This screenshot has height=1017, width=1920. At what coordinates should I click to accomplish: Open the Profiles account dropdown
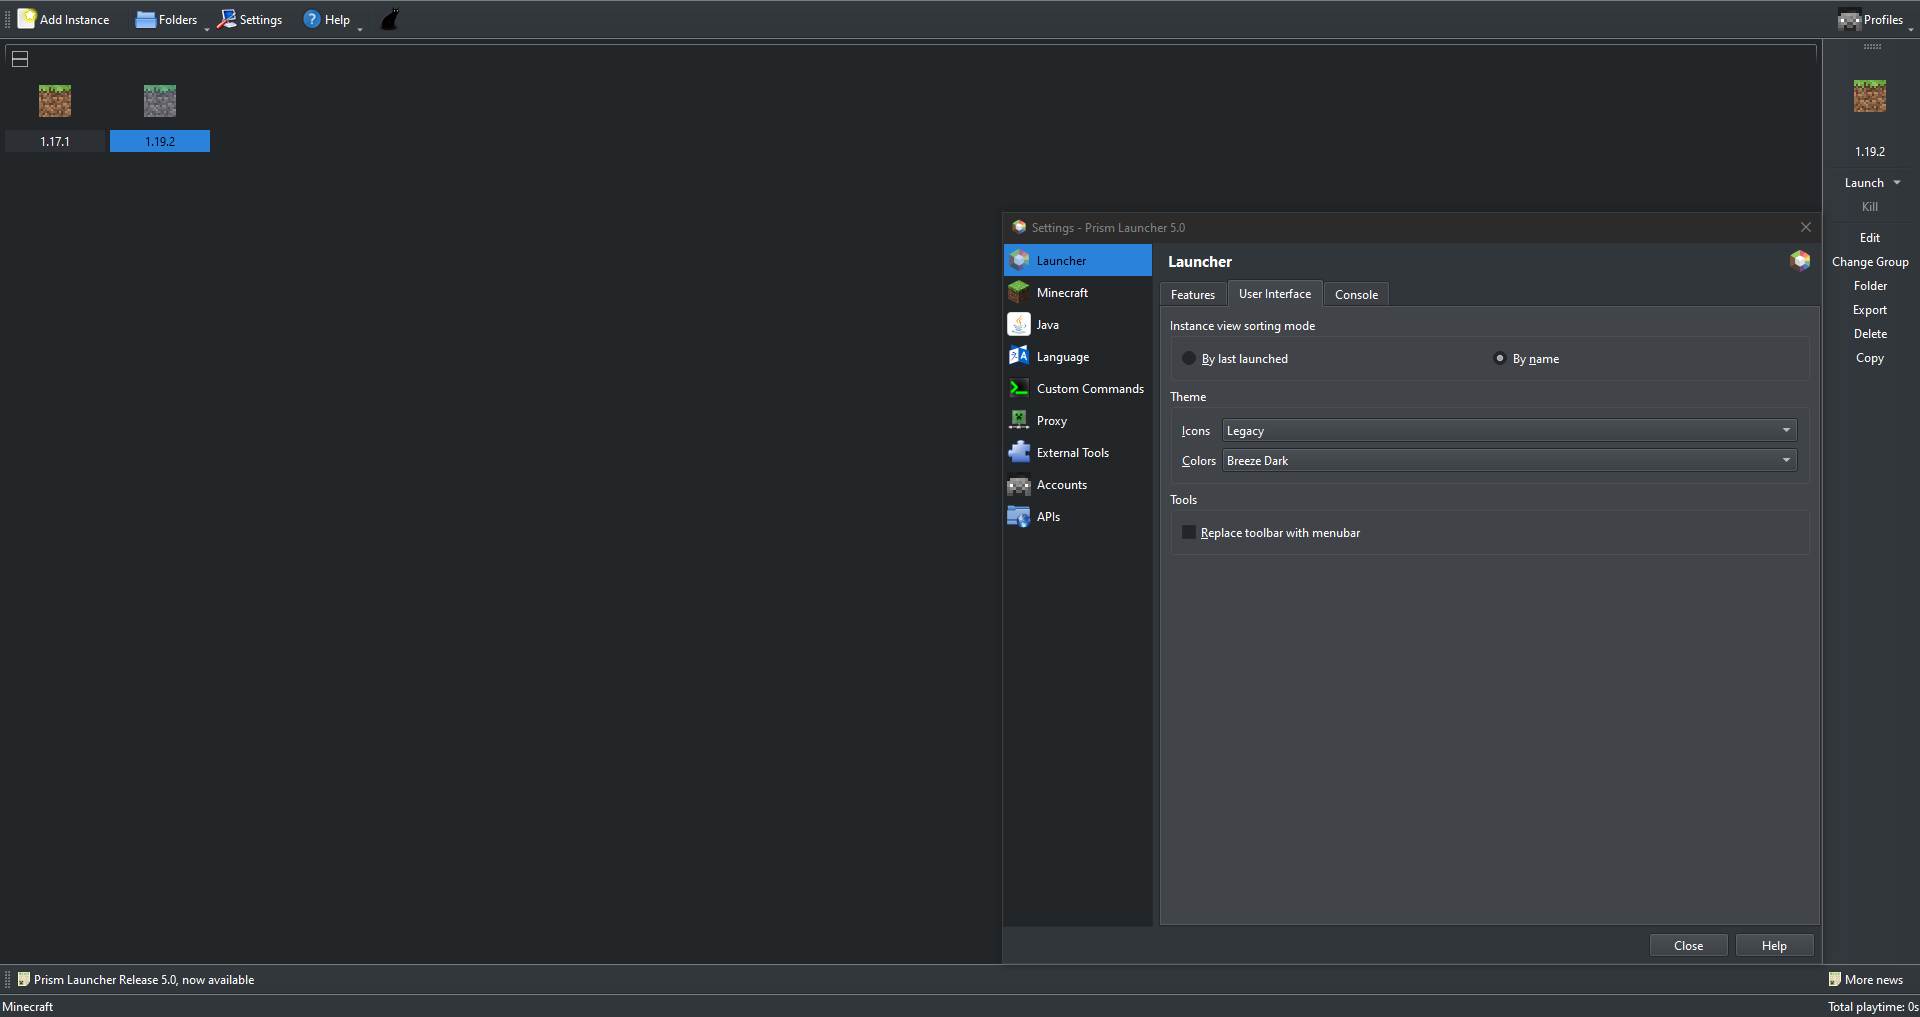point(1871,19)
